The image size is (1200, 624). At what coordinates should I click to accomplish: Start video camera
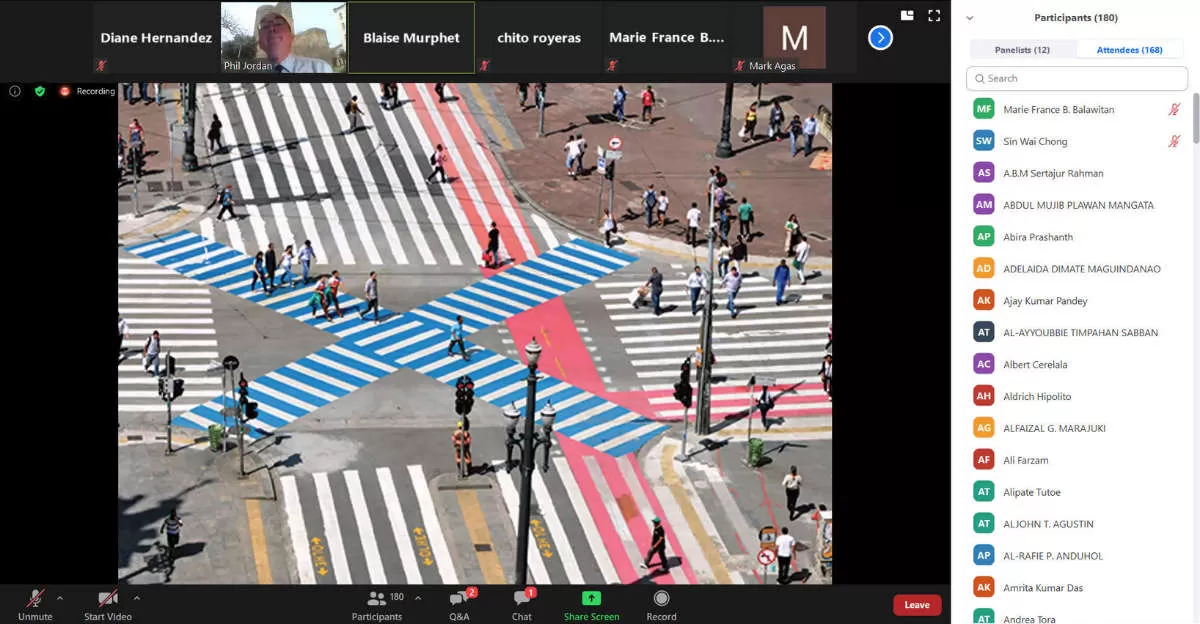(x=107, y=599)
